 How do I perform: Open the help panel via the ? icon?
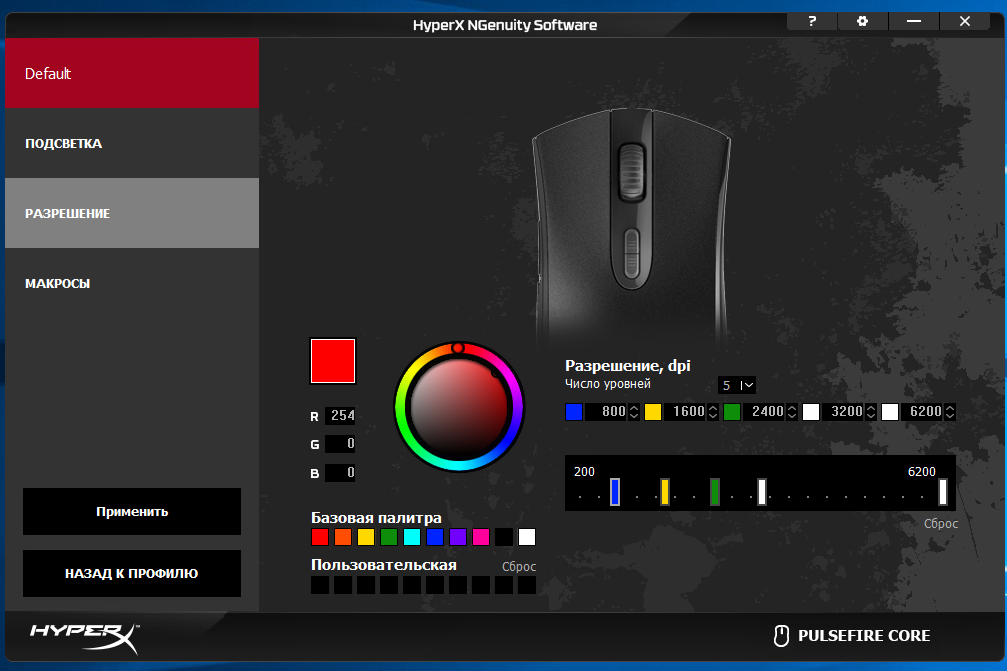point(811,20)
